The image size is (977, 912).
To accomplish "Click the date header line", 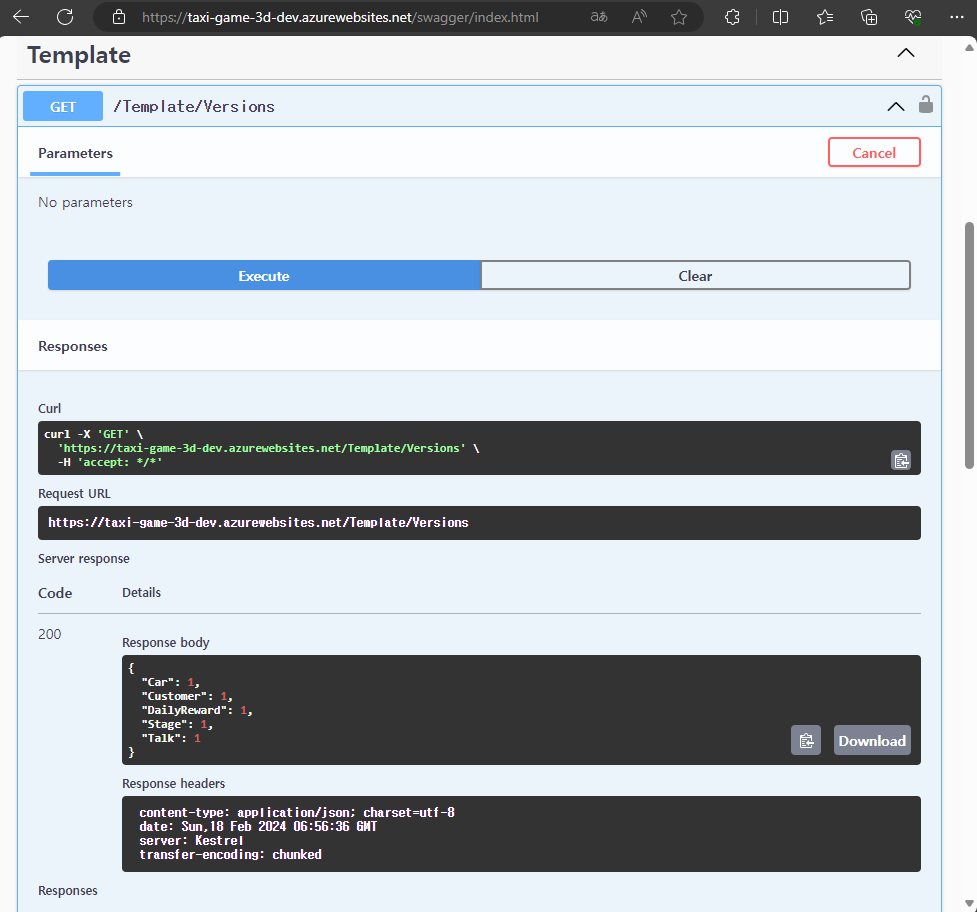I will 258,827.
